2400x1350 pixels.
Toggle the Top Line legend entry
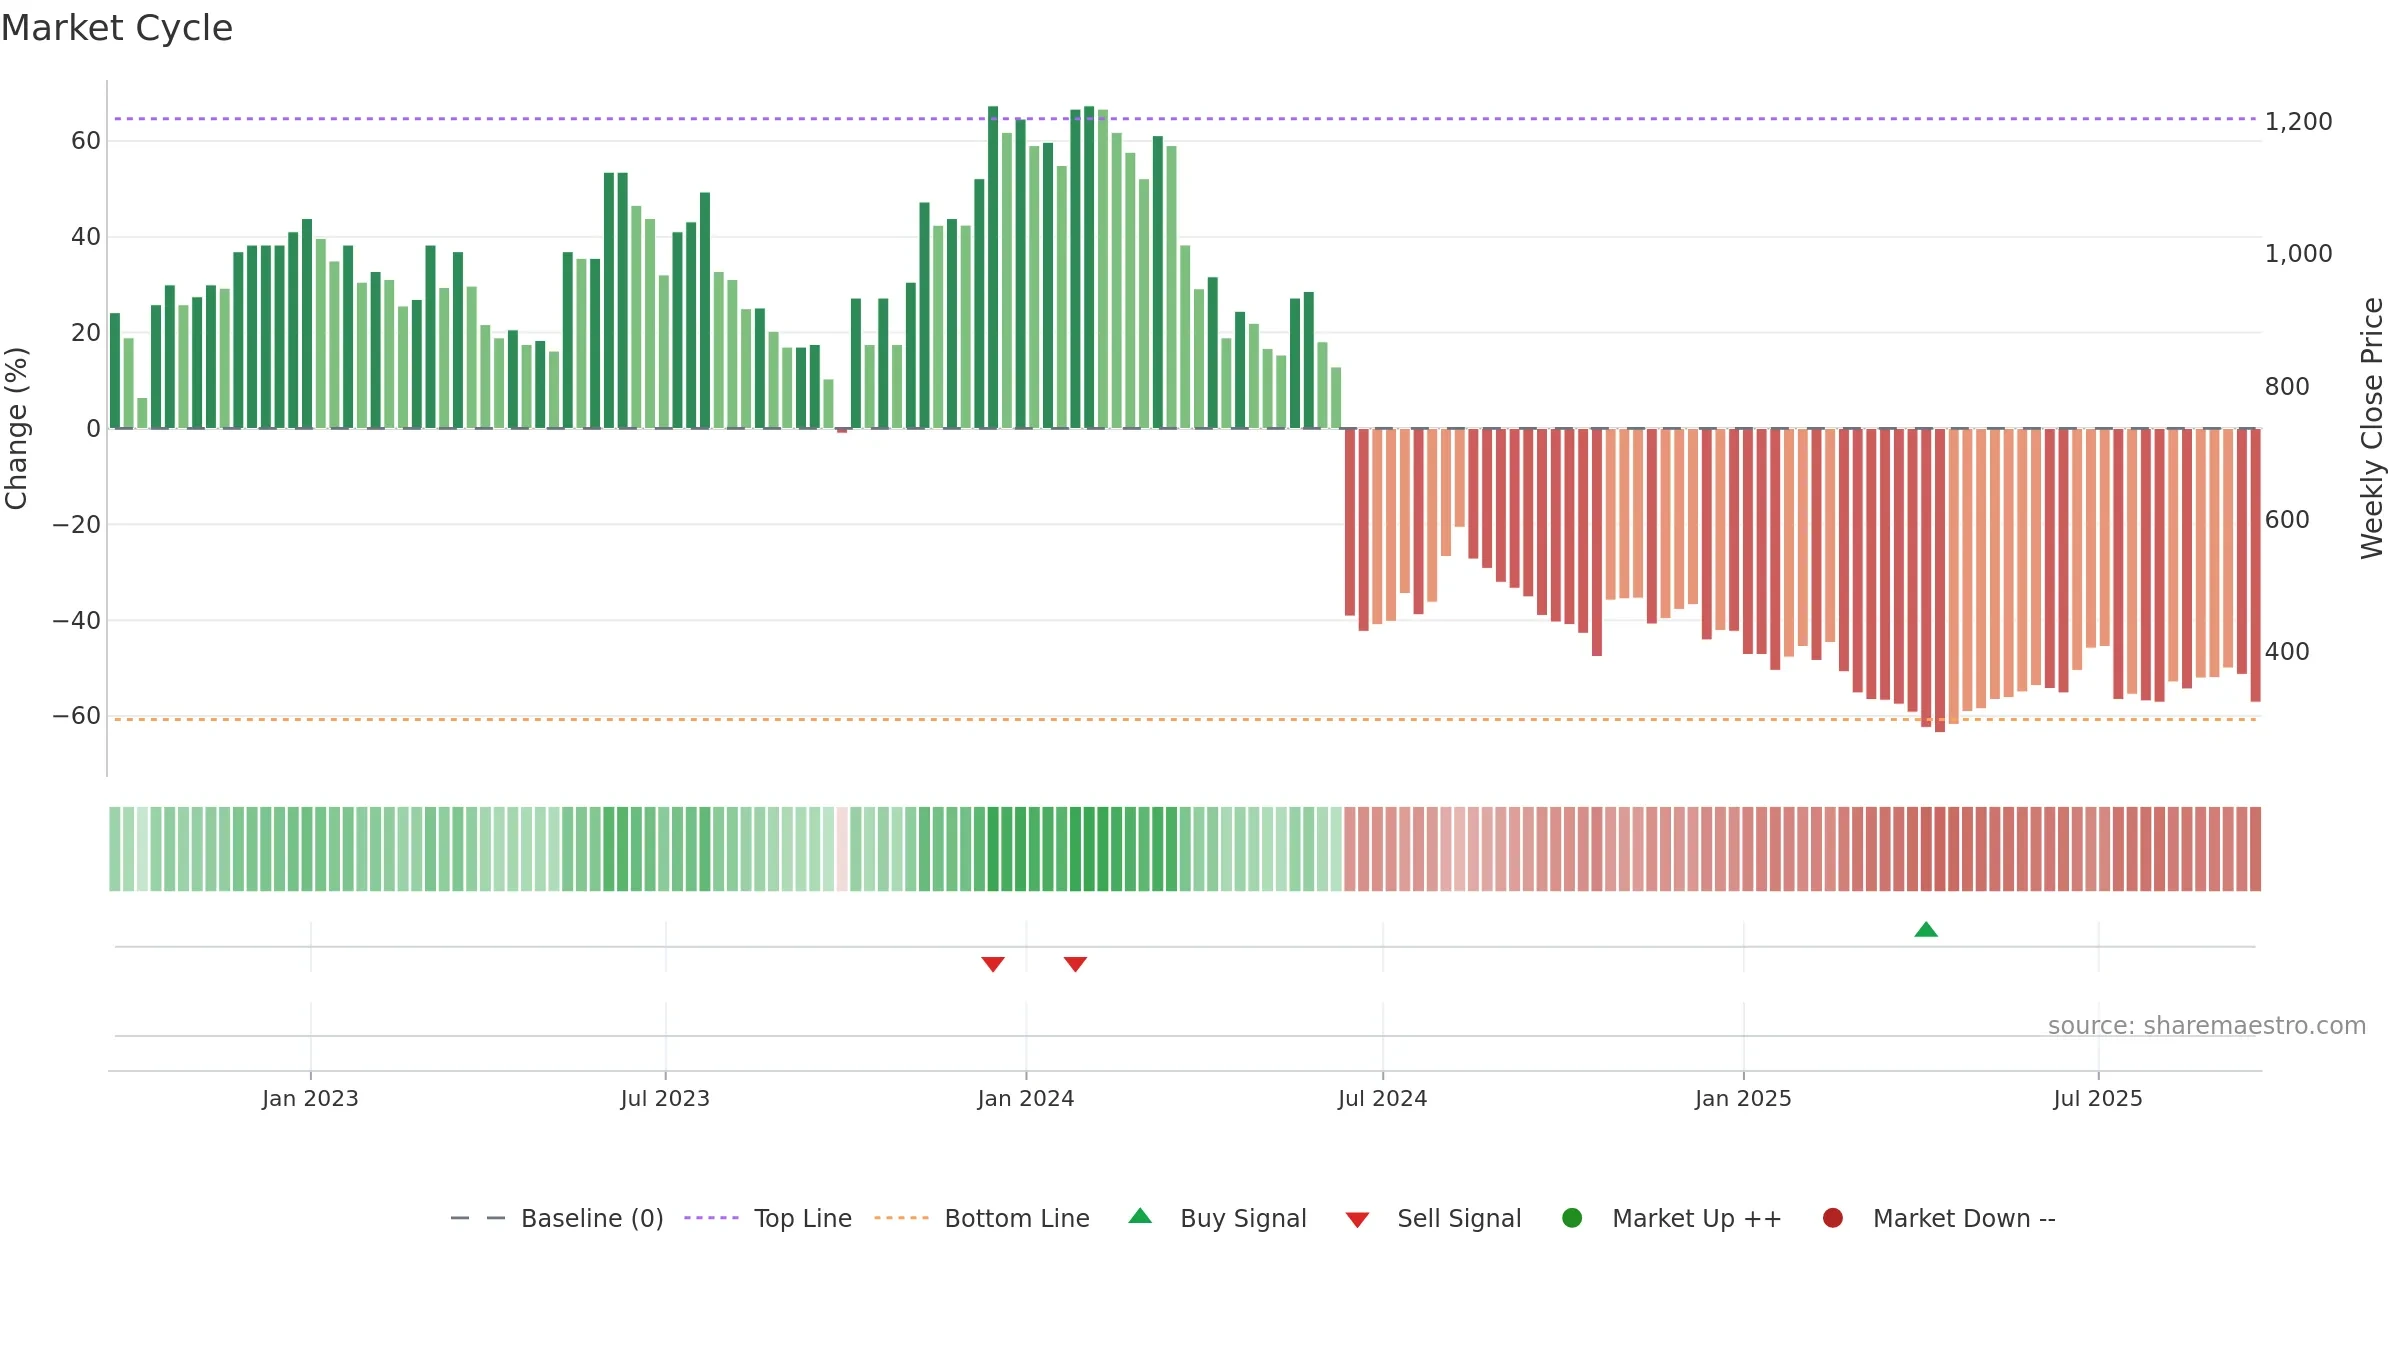(x=768, y=1218)
